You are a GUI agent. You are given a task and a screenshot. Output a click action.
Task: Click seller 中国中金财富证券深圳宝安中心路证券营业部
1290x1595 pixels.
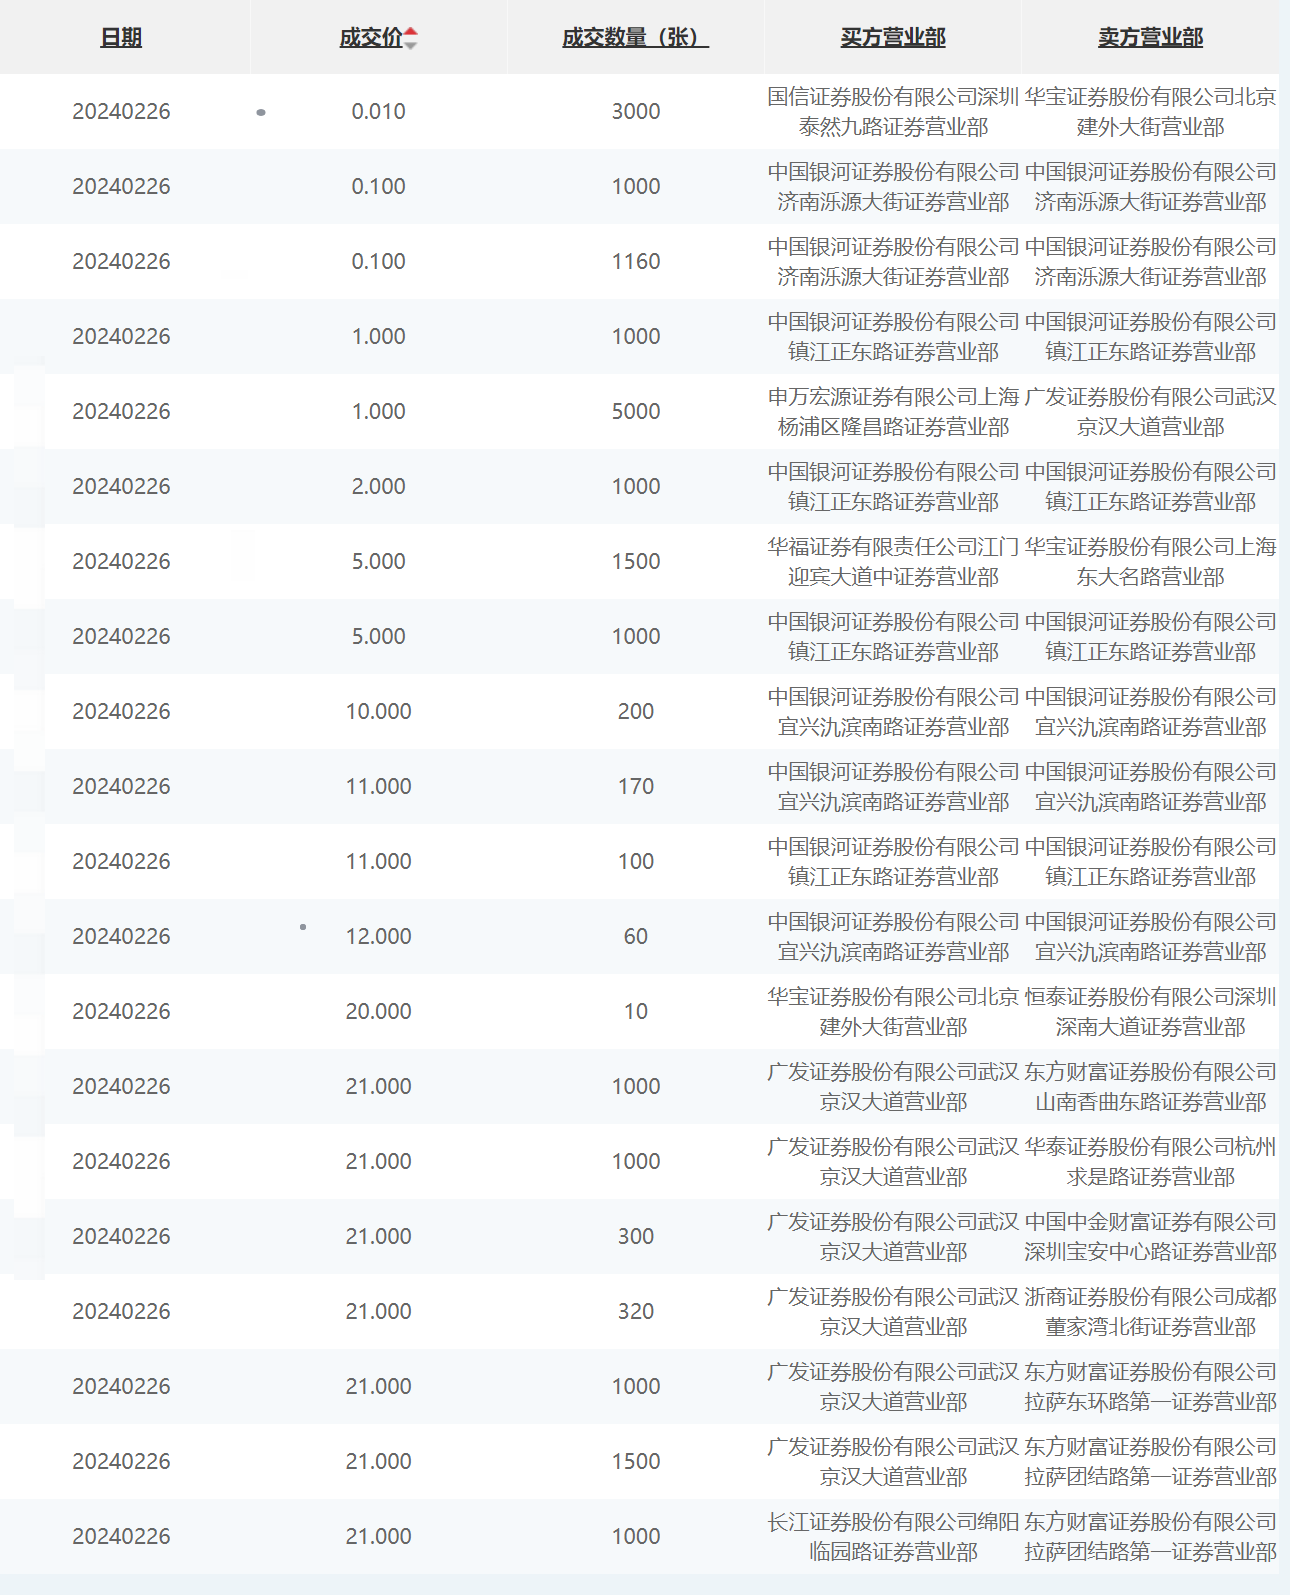click(1150, 1237)
